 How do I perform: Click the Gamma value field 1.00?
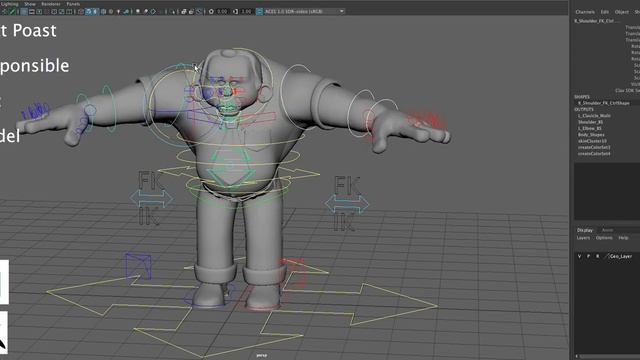pyautogui.click(x=246, y=11)
